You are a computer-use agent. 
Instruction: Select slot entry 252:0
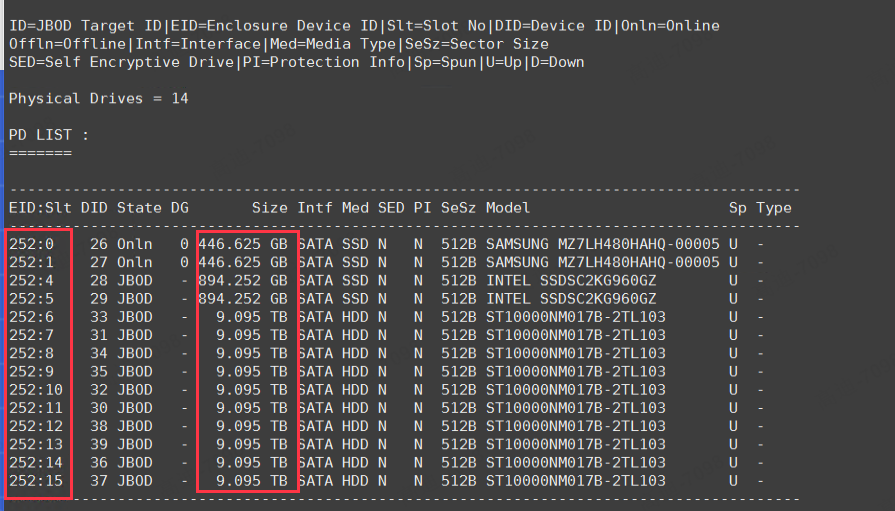(30, 244)
